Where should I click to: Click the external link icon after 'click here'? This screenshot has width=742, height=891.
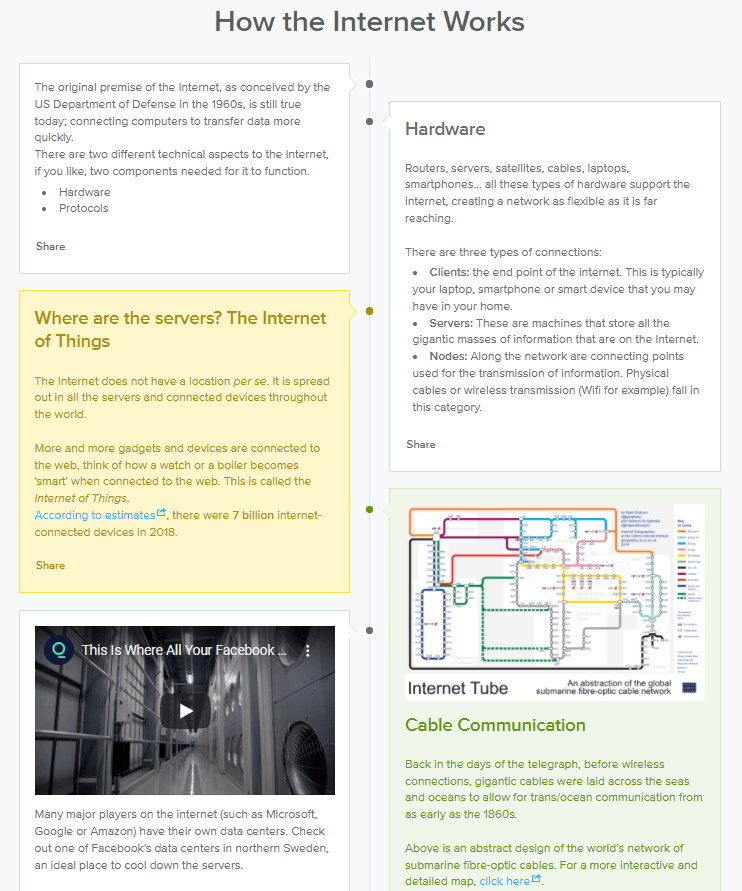[536, 878]
